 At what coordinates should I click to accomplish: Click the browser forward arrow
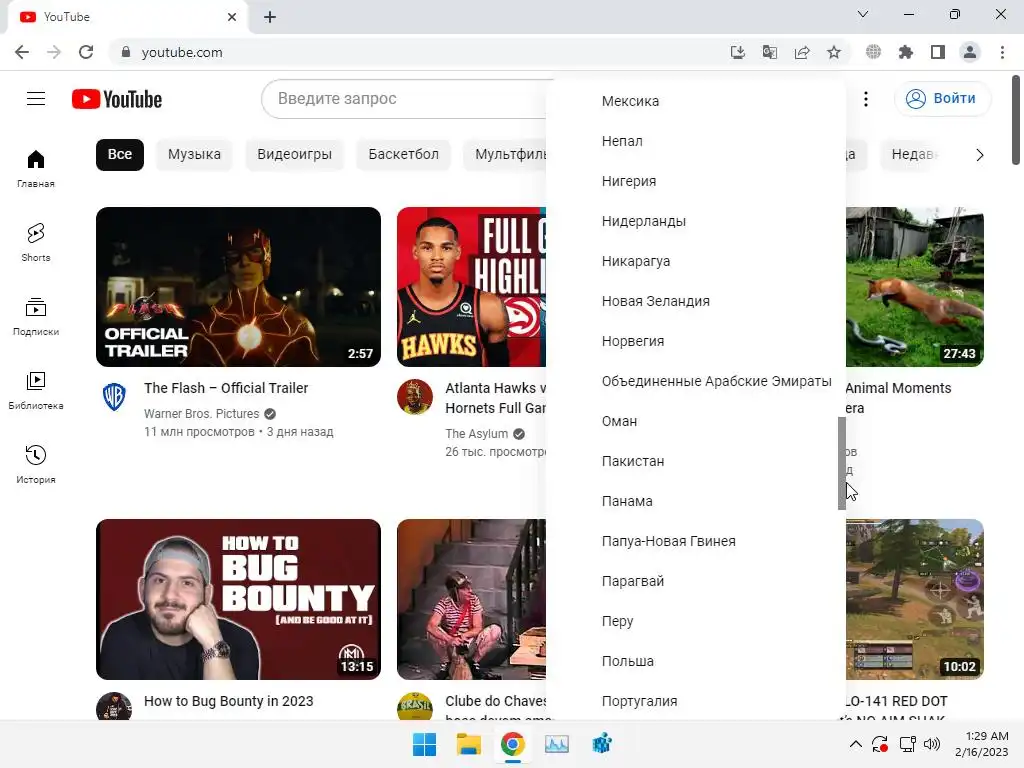(54, 52)
